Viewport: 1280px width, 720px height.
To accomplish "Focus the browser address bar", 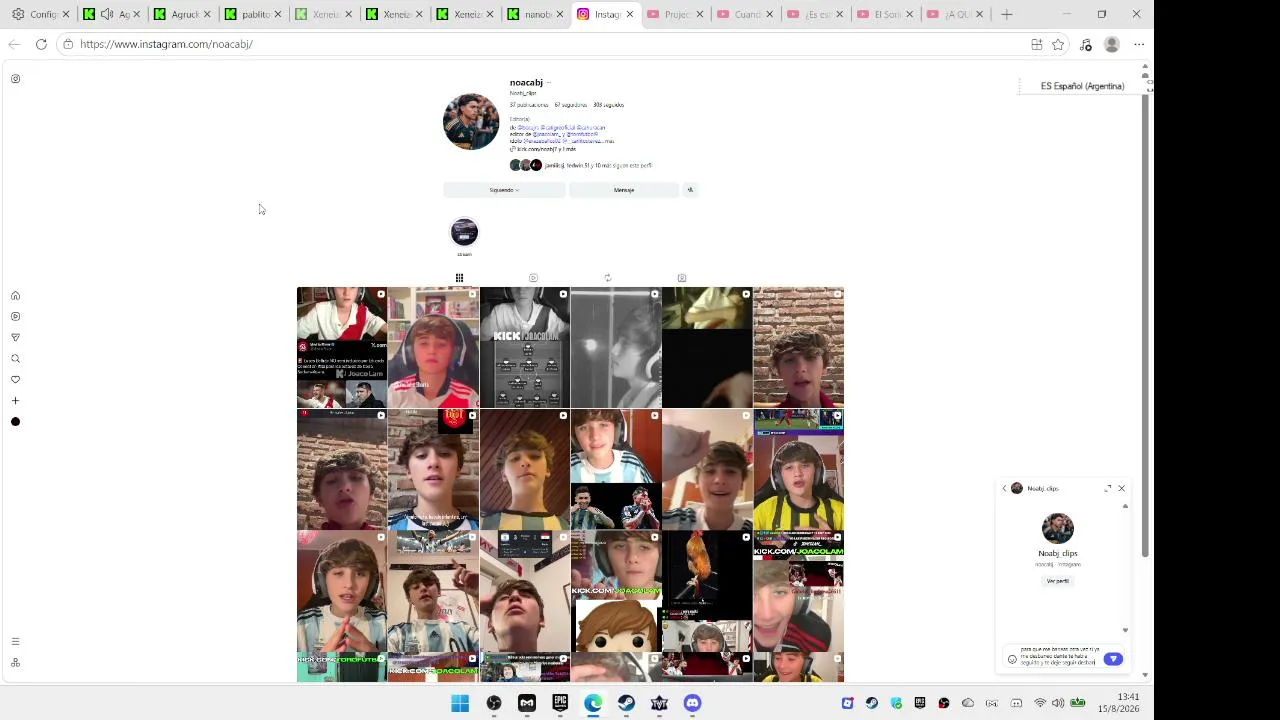I will [x=540, y=44].
